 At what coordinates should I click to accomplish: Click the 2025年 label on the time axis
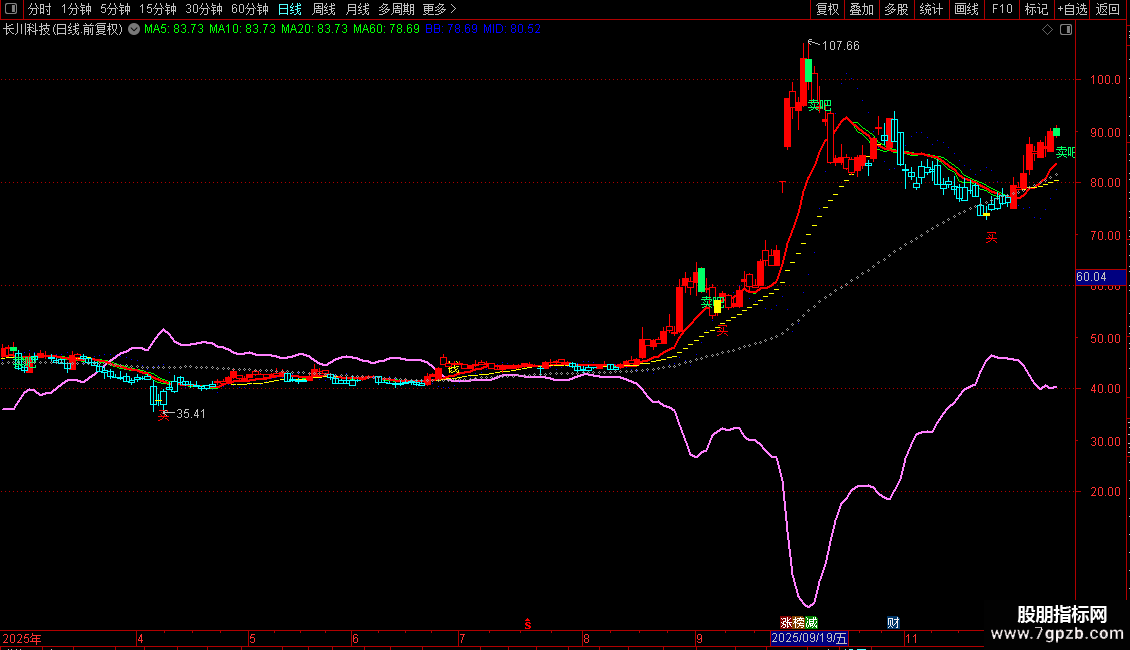click(22, 638)
